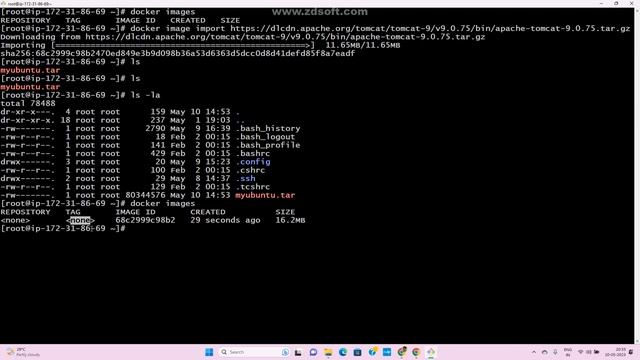Click the .bash_history file name
The width and height of the screenshot is (640, 360).
pos(268,129)
